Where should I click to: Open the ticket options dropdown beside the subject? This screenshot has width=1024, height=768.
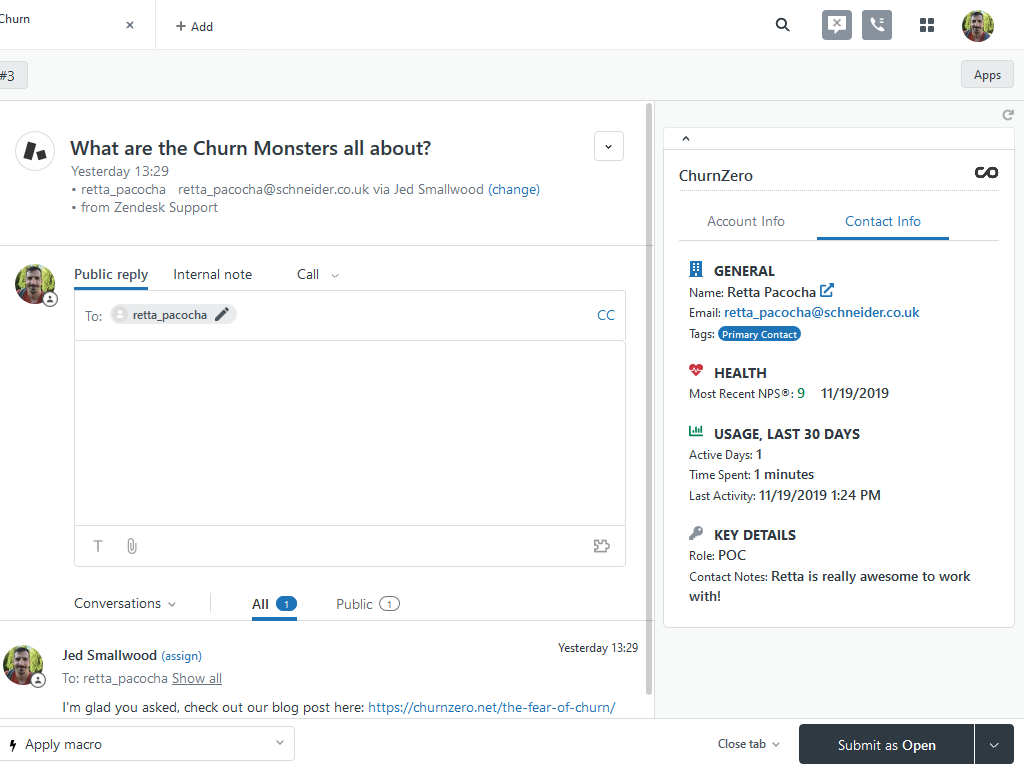tap(609, 146)
